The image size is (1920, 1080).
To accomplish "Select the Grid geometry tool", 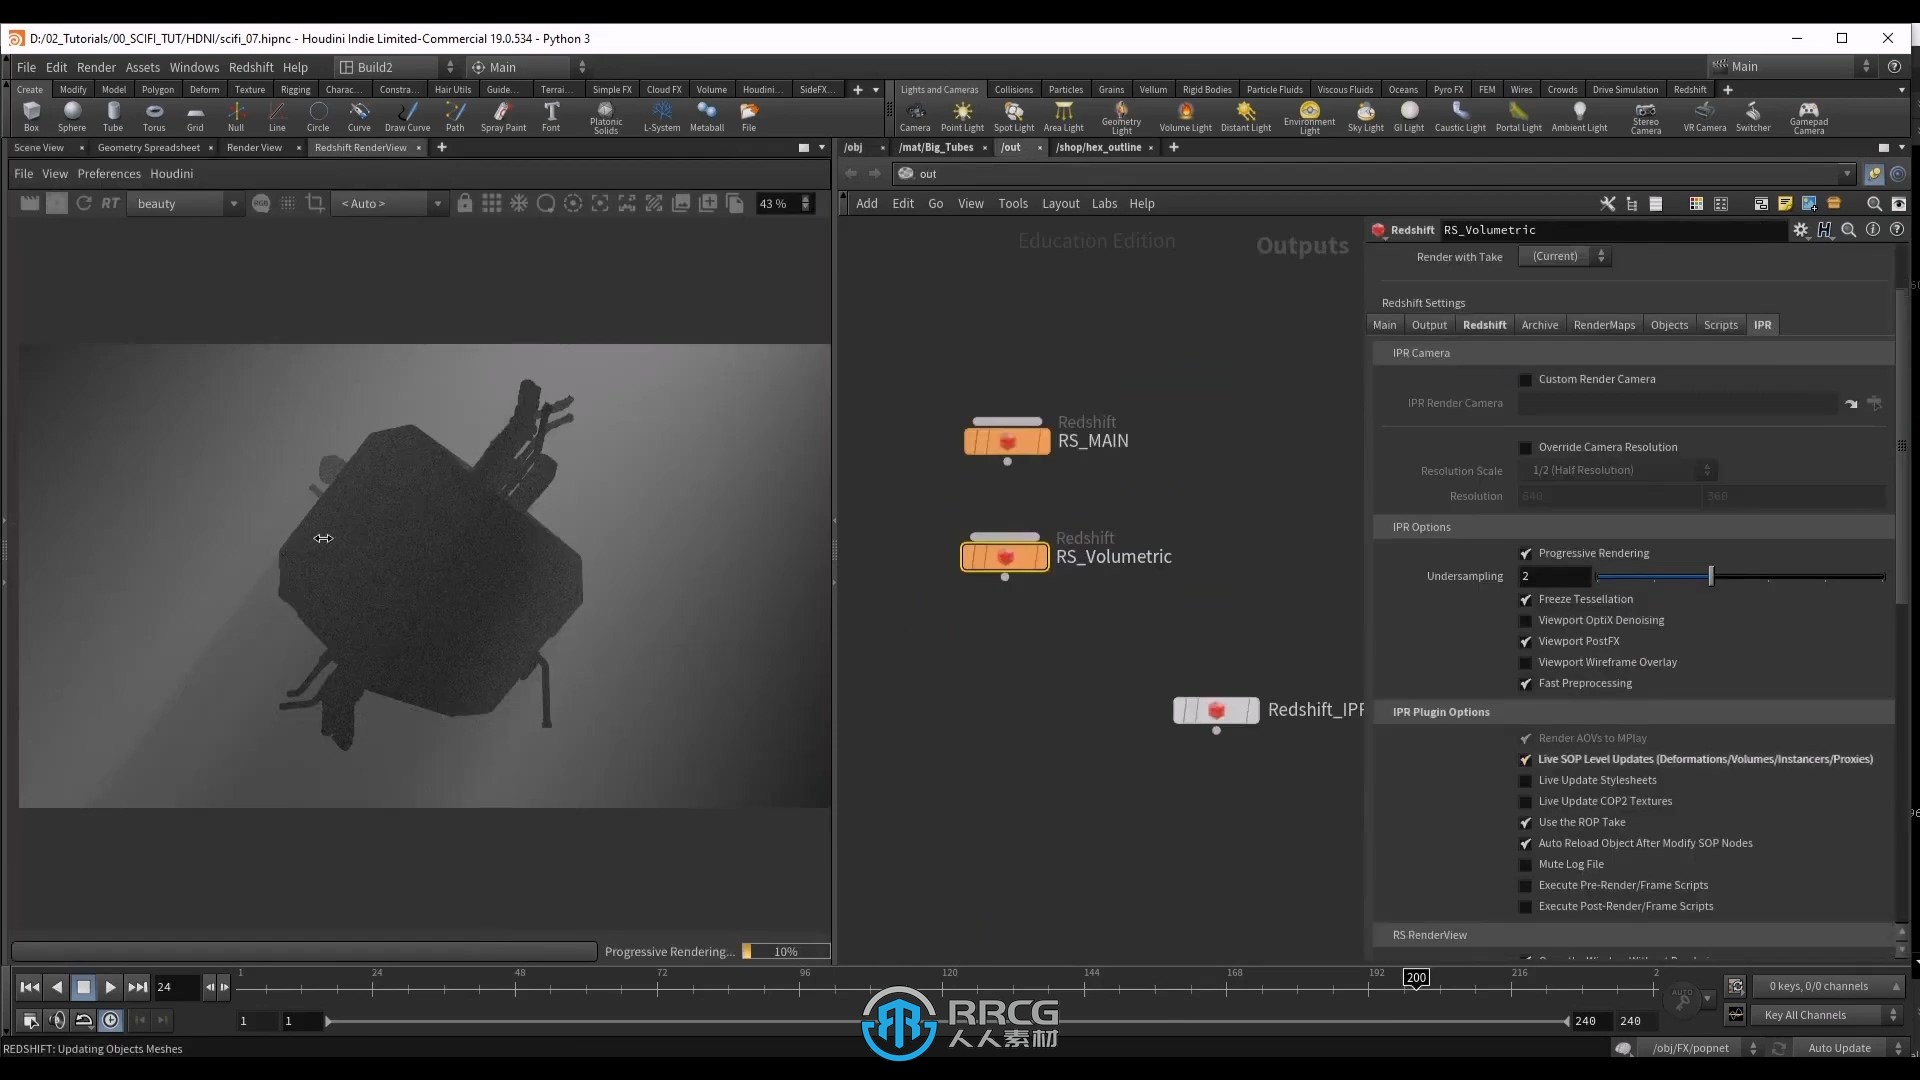I will click(x=194, y=116).
